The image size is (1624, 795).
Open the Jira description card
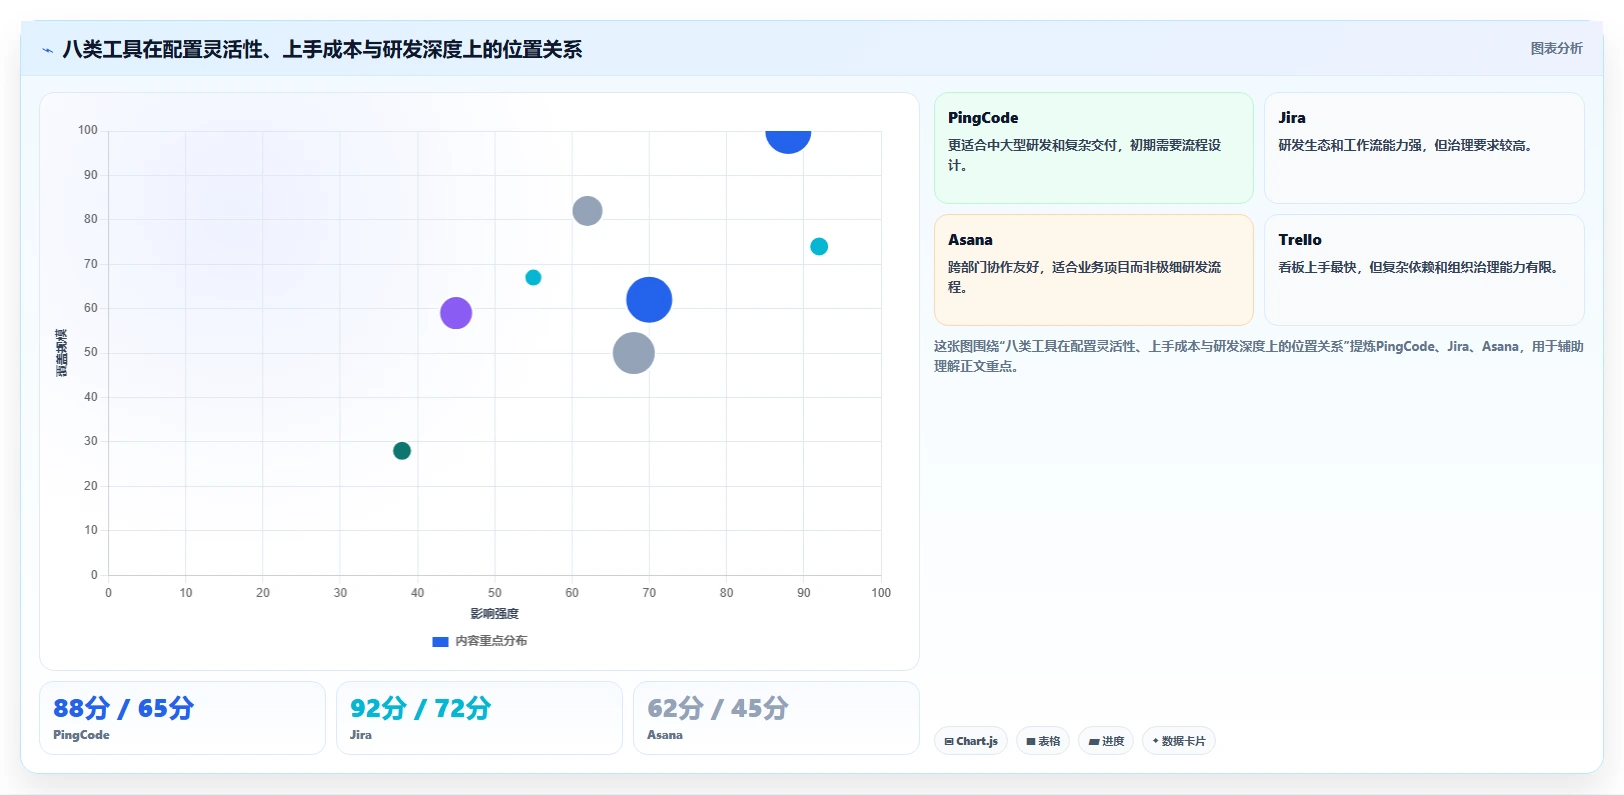1424,148
